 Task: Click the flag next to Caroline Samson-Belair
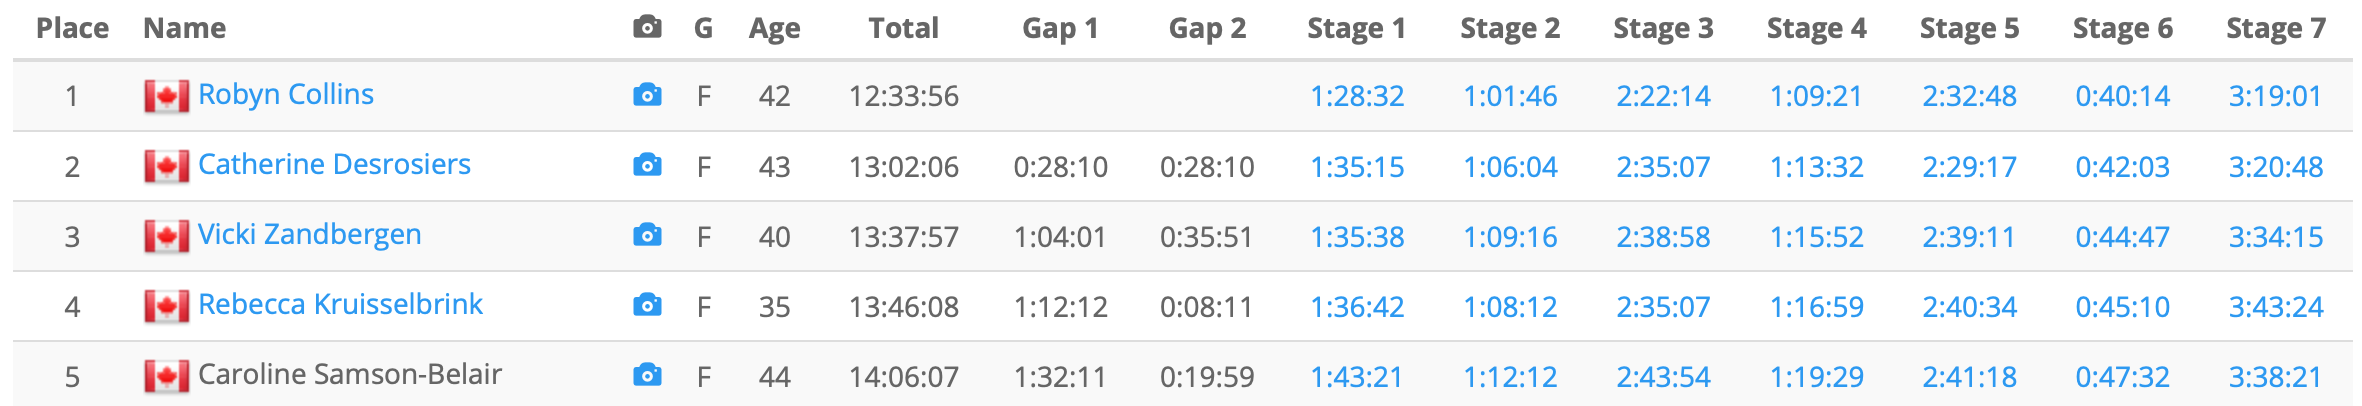pos(166,376)
